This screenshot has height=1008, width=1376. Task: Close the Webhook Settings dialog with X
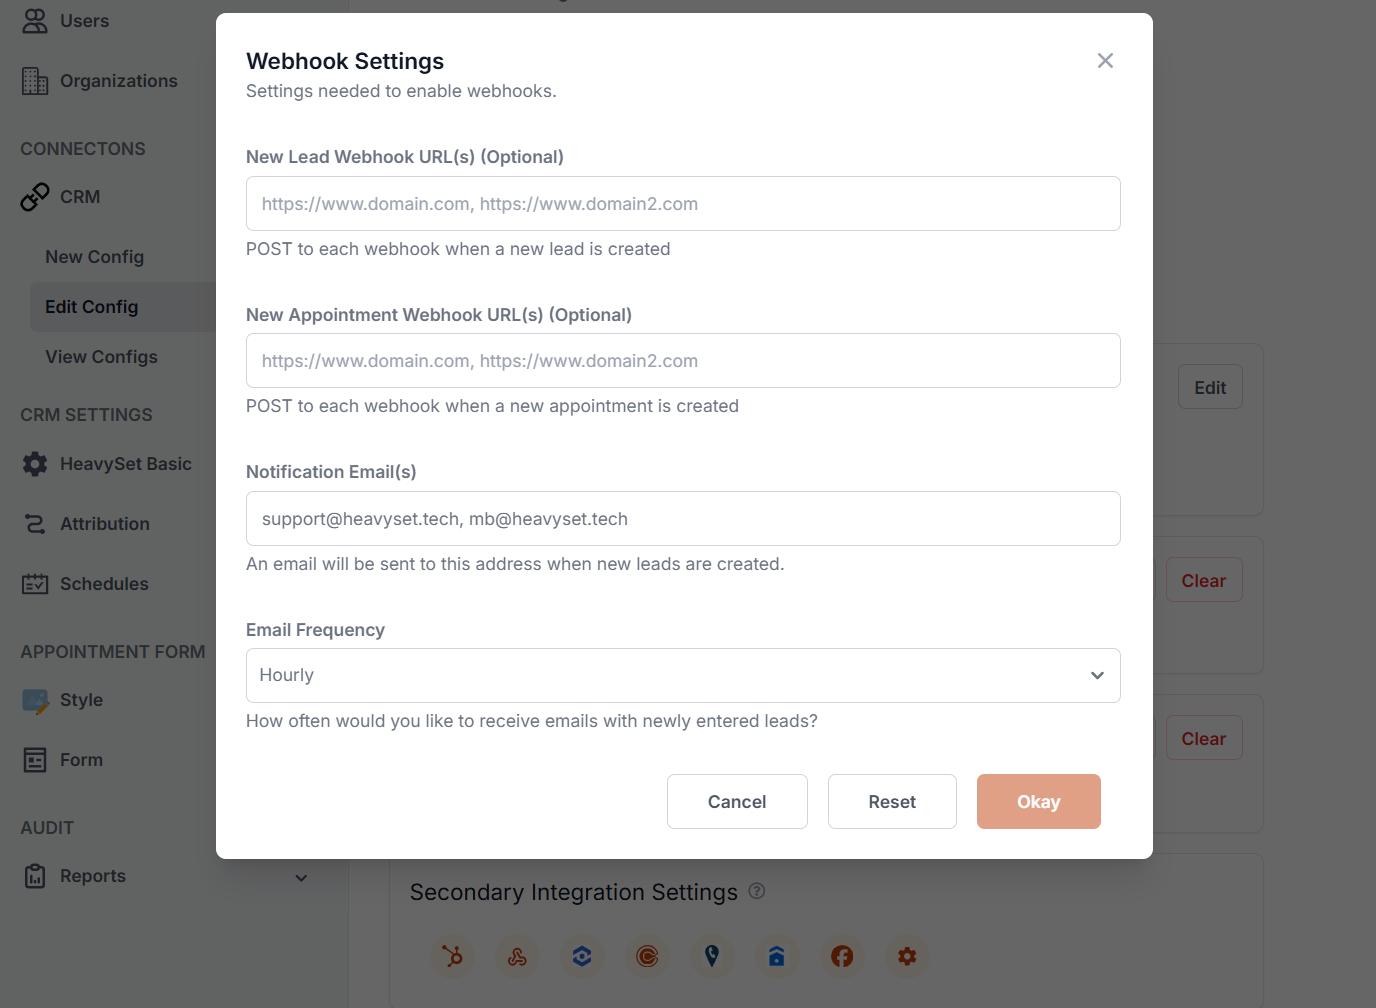tap(1105, 61)
